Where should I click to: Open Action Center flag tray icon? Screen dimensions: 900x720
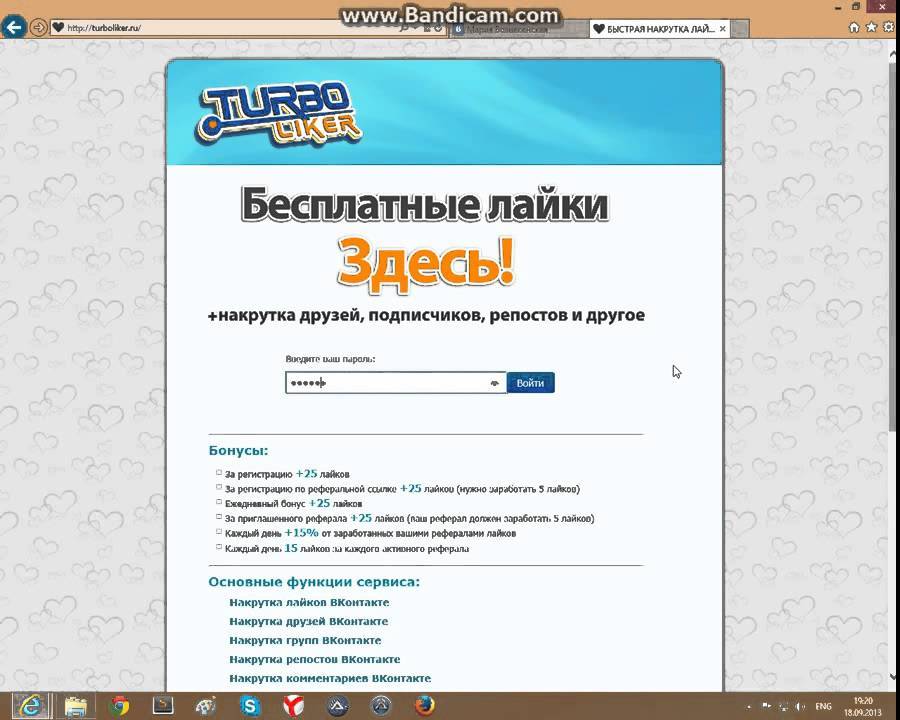tap(766, 706)
